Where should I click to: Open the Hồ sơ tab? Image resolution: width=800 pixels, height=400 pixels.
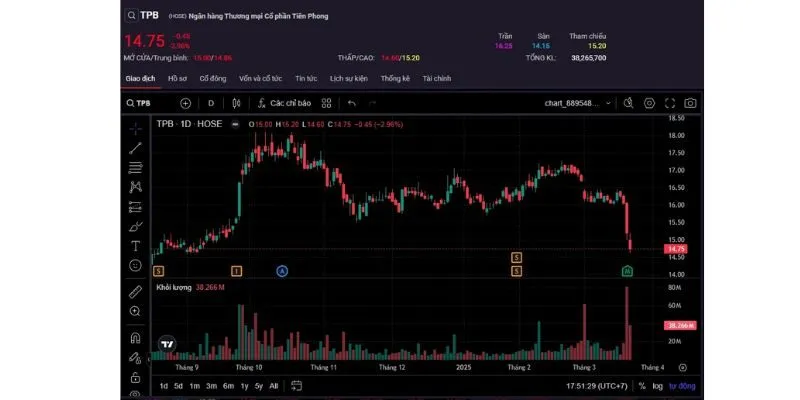point(178,79)
